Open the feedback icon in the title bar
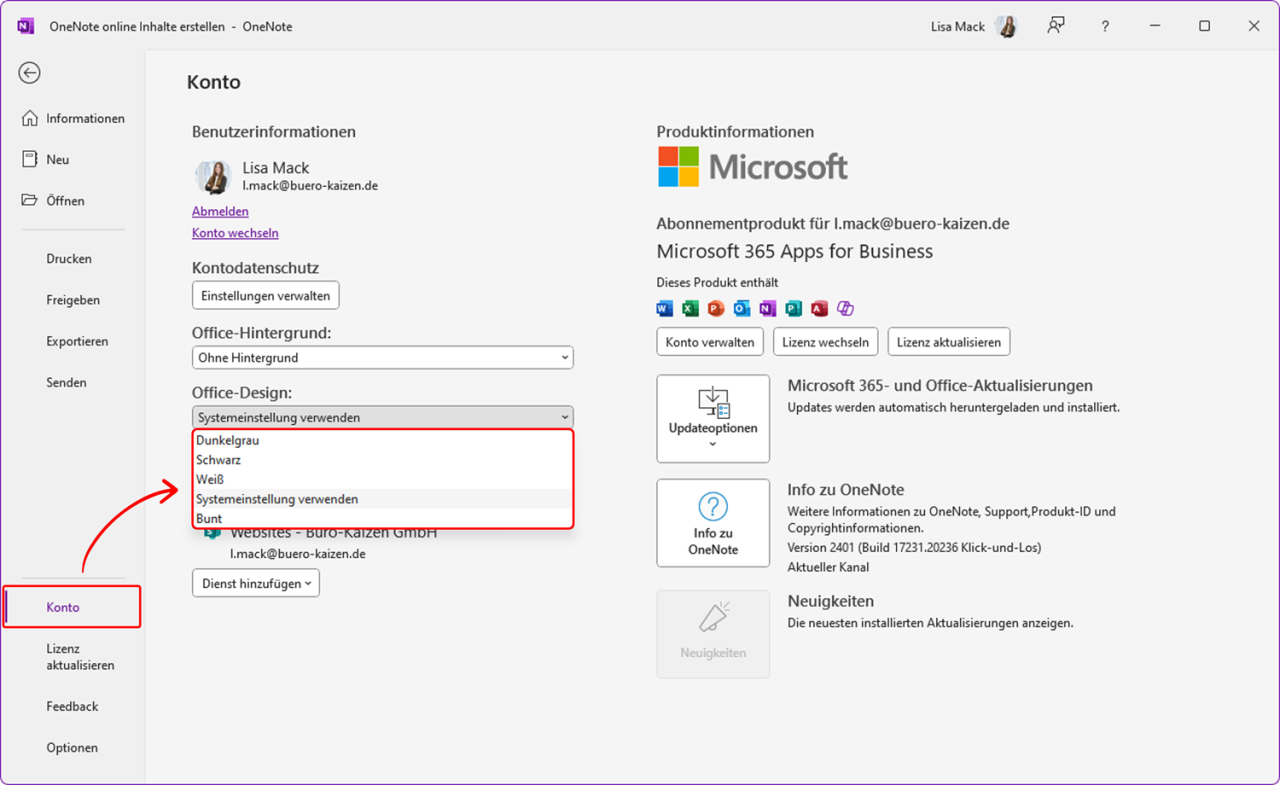1280x785 pixels. coord(1055,26)
